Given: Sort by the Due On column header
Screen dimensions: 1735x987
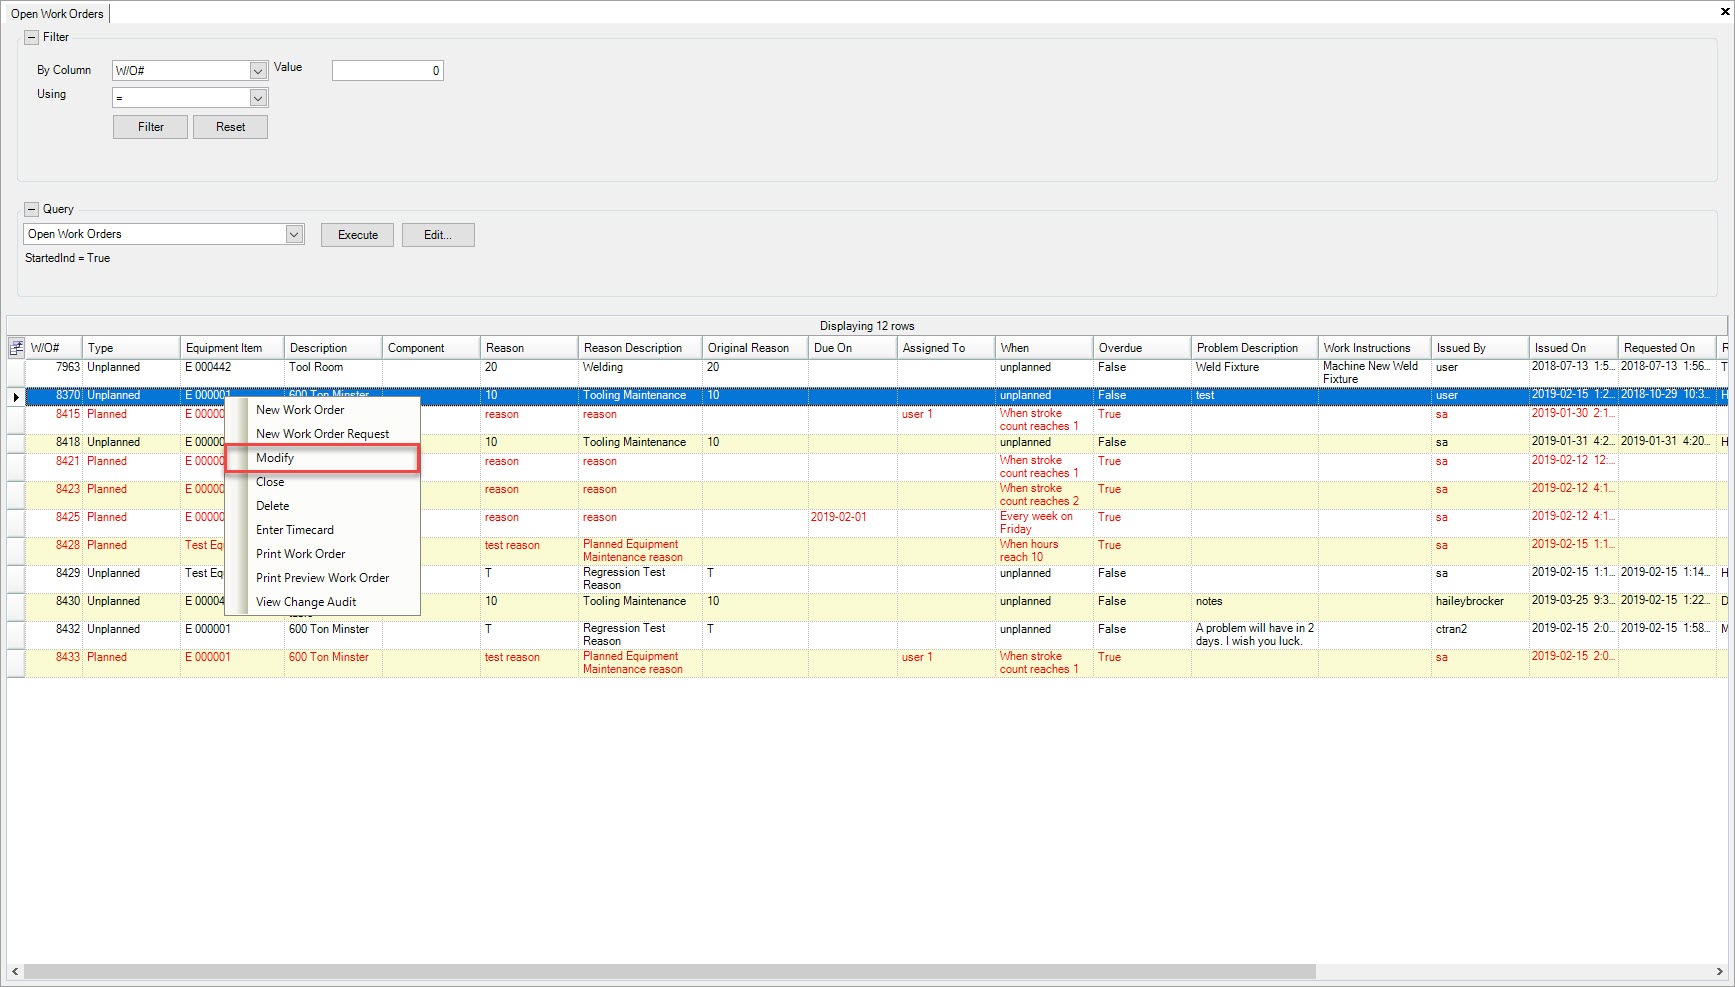Looking at the screenshot, I should tap(853, 348).
